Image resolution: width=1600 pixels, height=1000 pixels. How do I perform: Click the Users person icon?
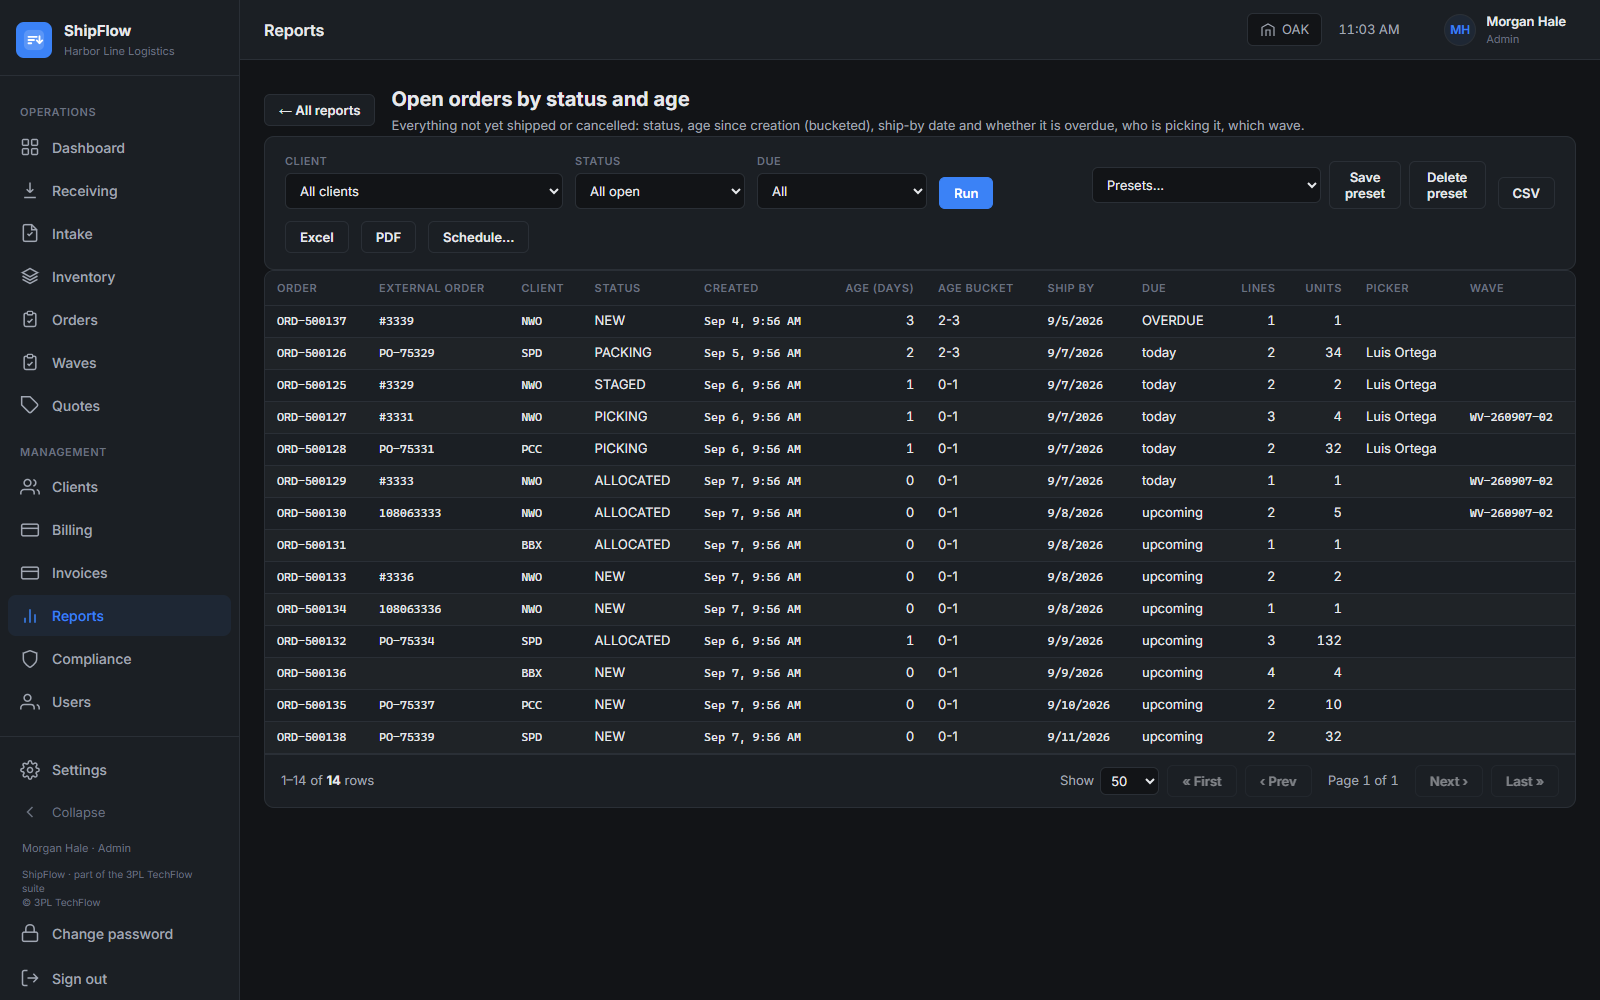tap(30, 702)
